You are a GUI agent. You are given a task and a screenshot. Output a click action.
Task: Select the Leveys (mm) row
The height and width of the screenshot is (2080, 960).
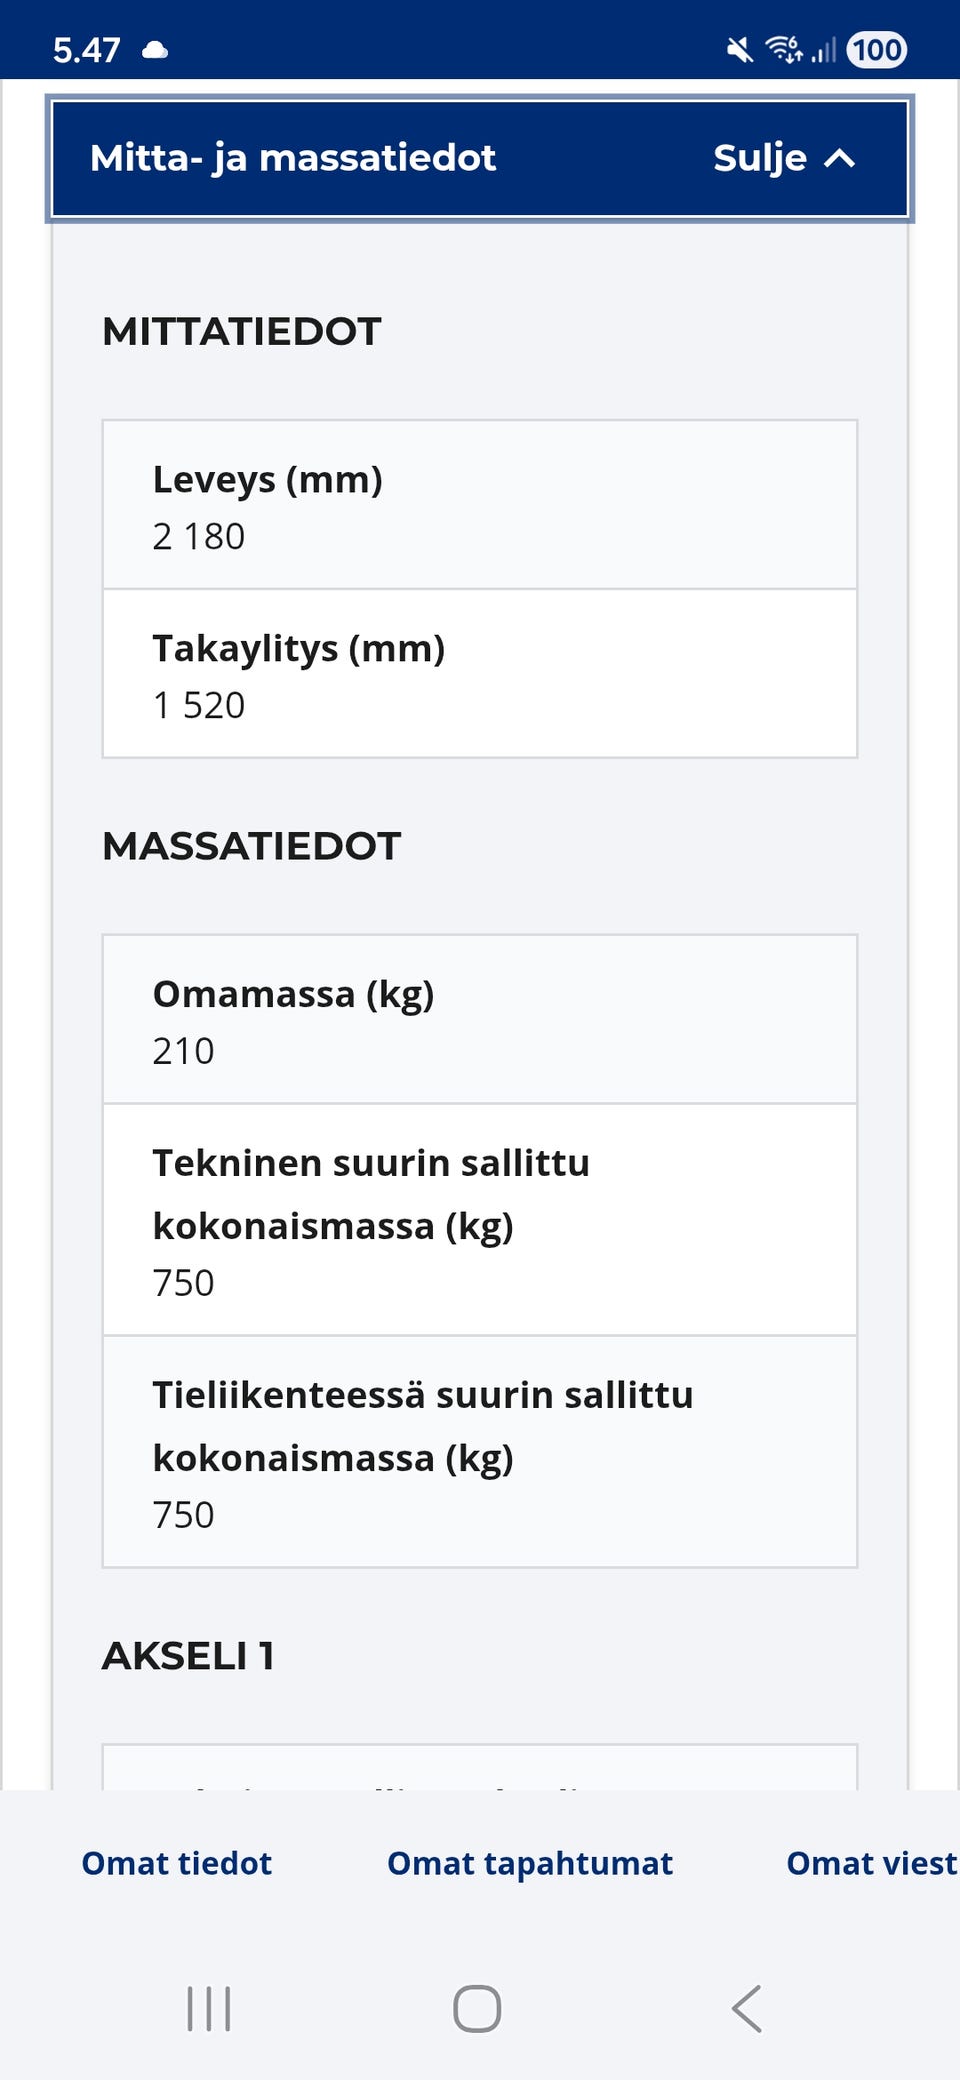tap(479, 505)
